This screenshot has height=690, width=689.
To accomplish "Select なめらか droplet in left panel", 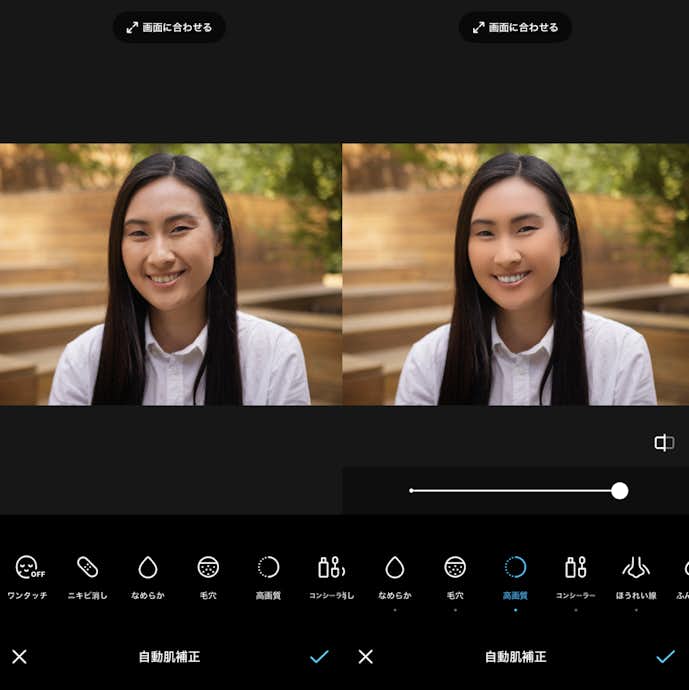I will click(x=148, y=569).
